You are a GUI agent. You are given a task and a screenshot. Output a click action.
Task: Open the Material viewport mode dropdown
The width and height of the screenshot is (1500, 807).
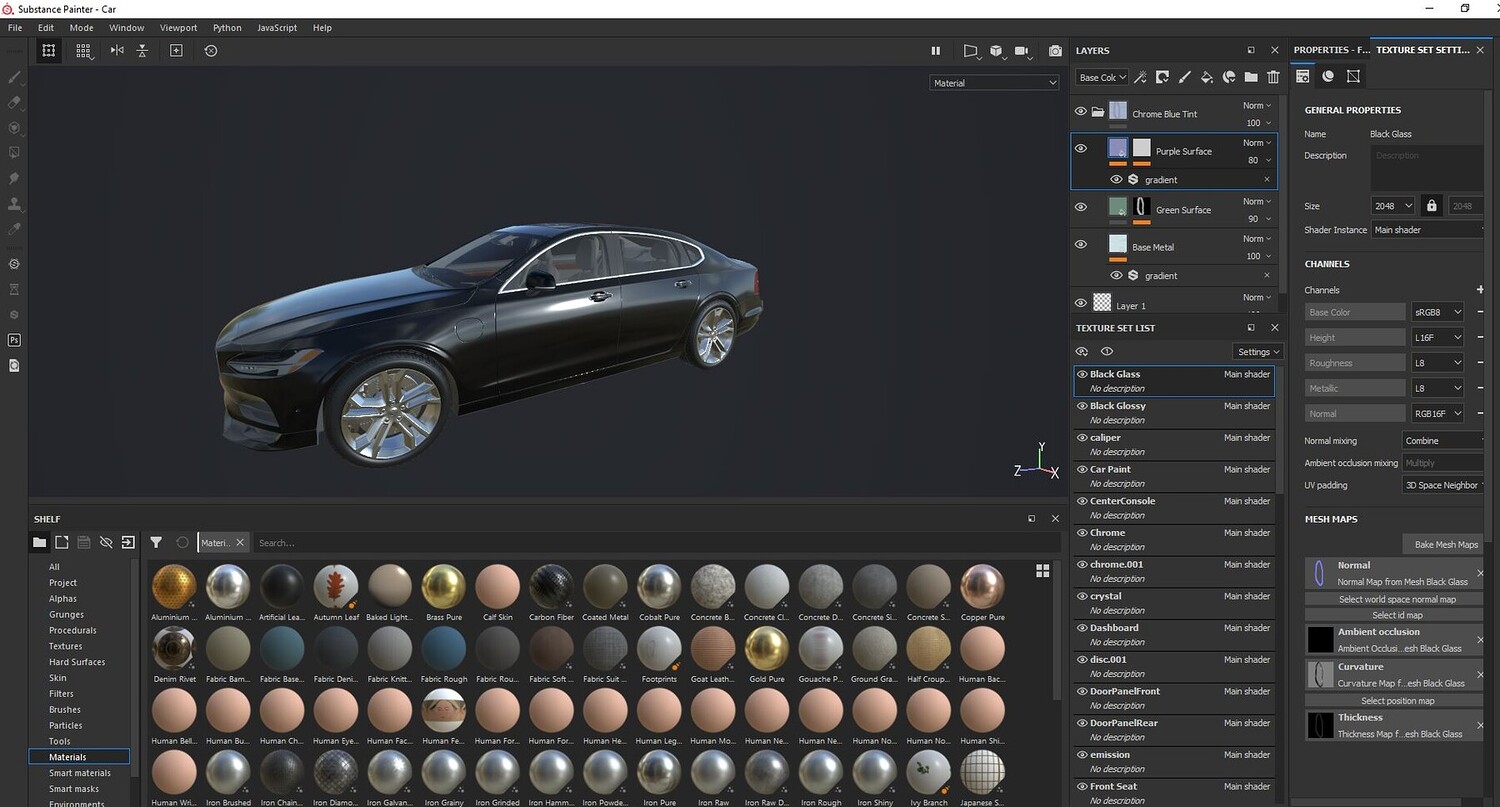coord(994,83)
